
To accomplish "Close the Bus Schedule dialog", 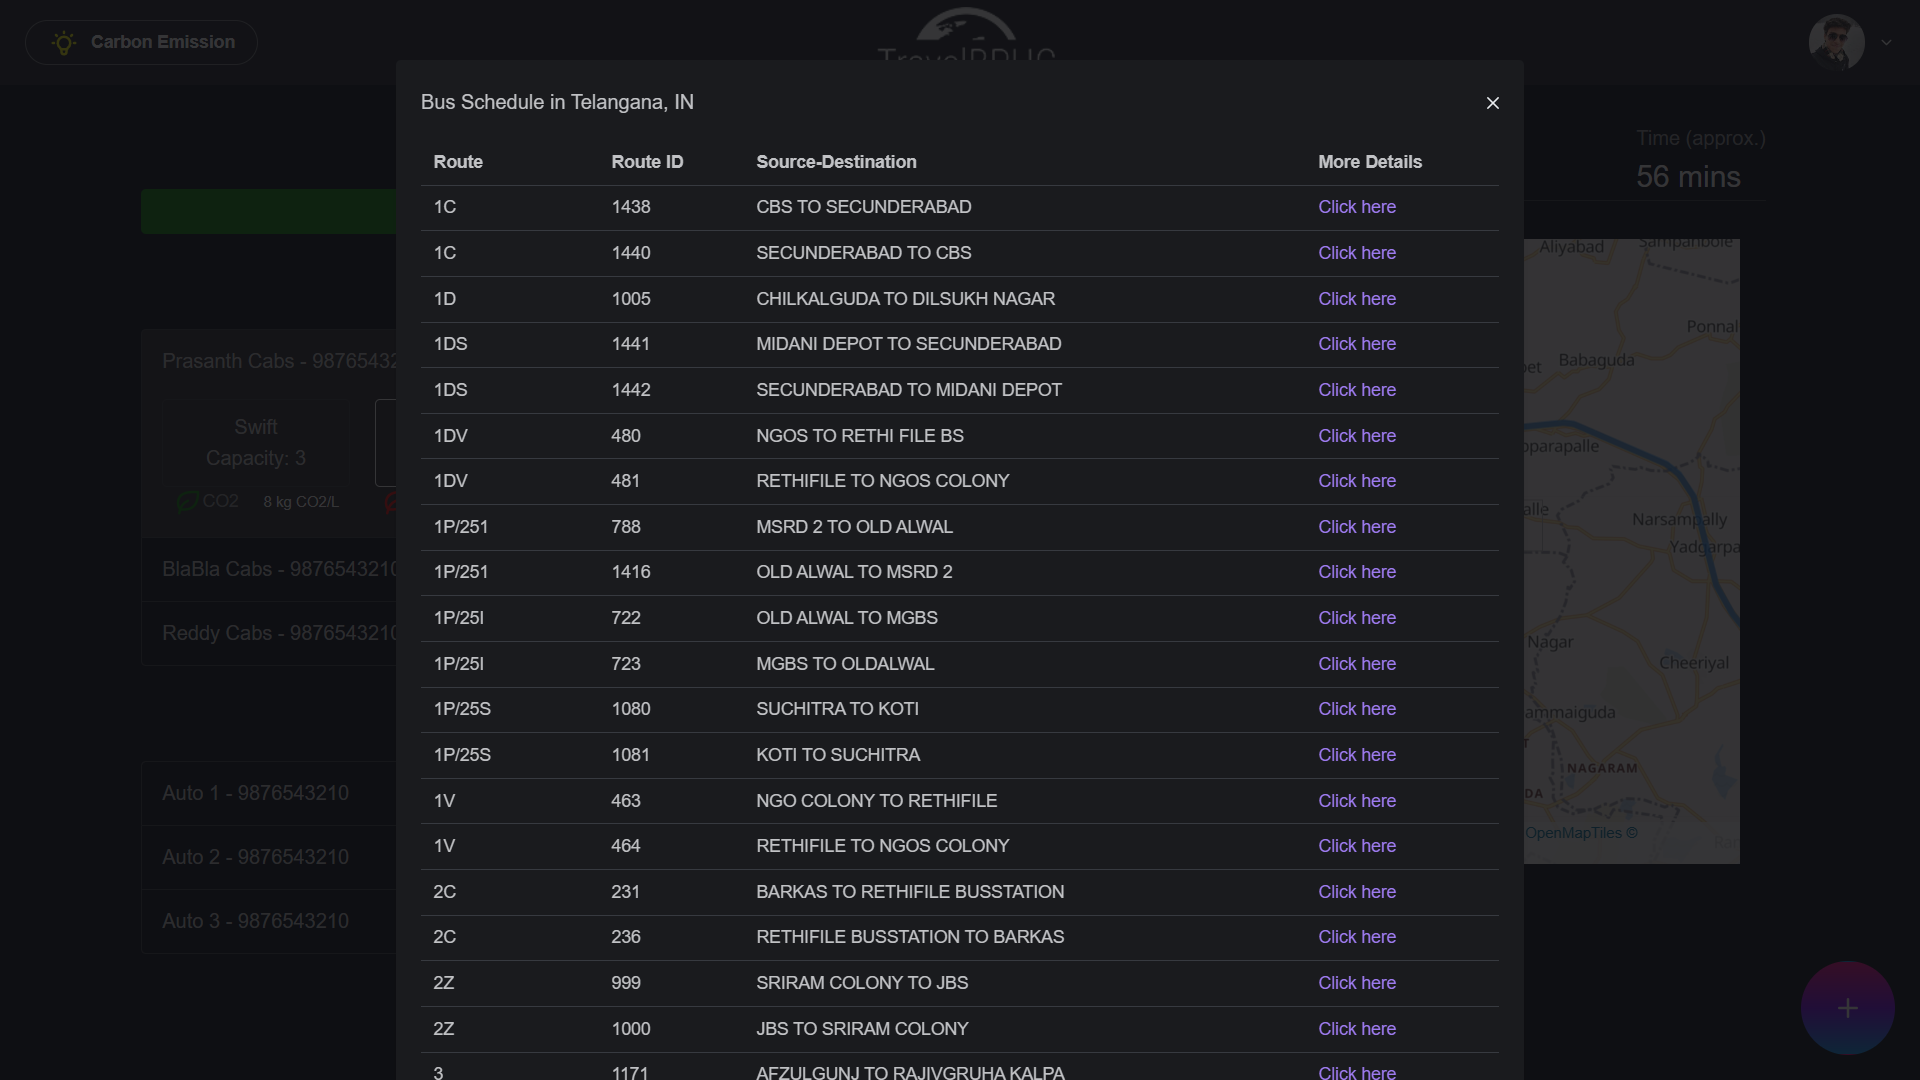I will coord(1492,103).
